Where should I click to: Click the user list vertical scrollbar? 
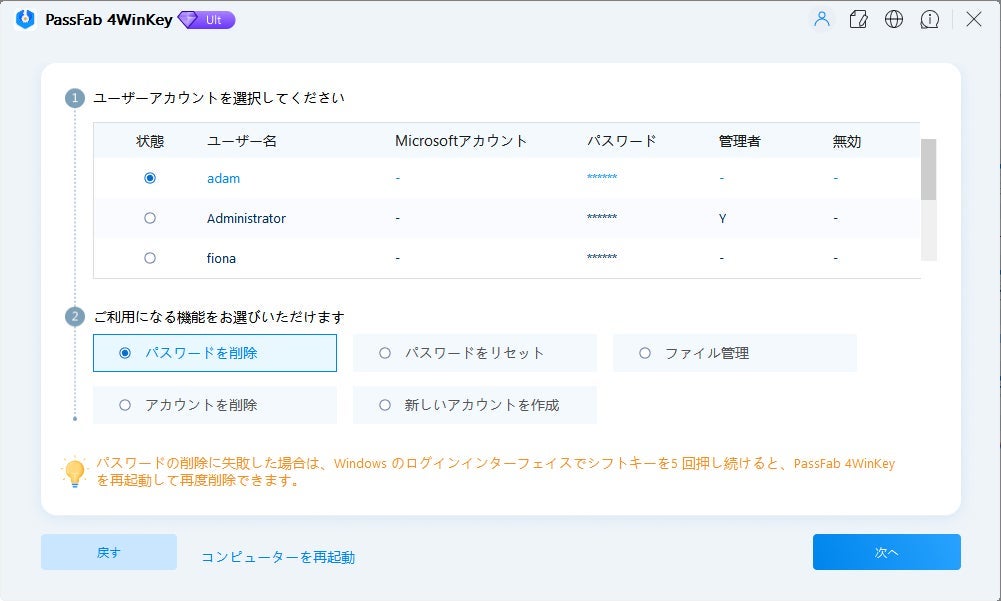tap(928, 170)
